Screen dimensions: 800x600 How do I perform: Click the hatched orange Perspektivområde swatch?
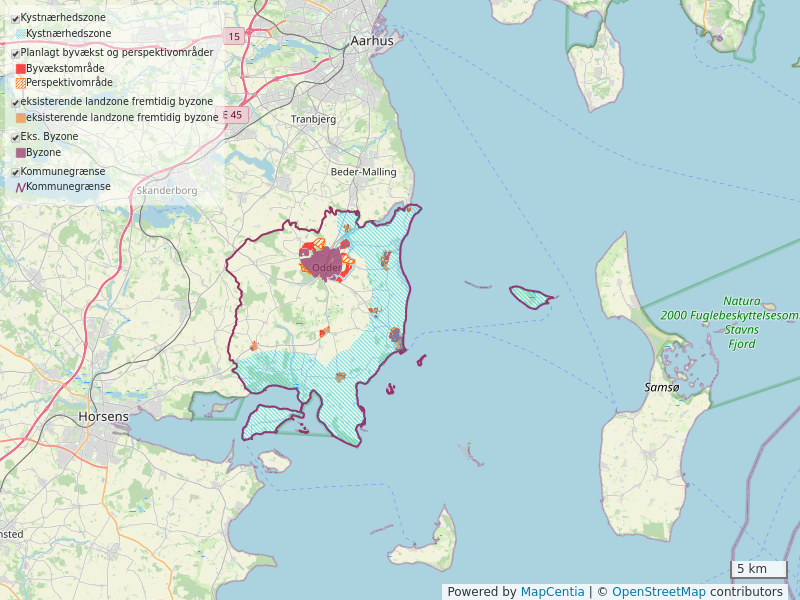pyautogui.click(x=20, y=83)
